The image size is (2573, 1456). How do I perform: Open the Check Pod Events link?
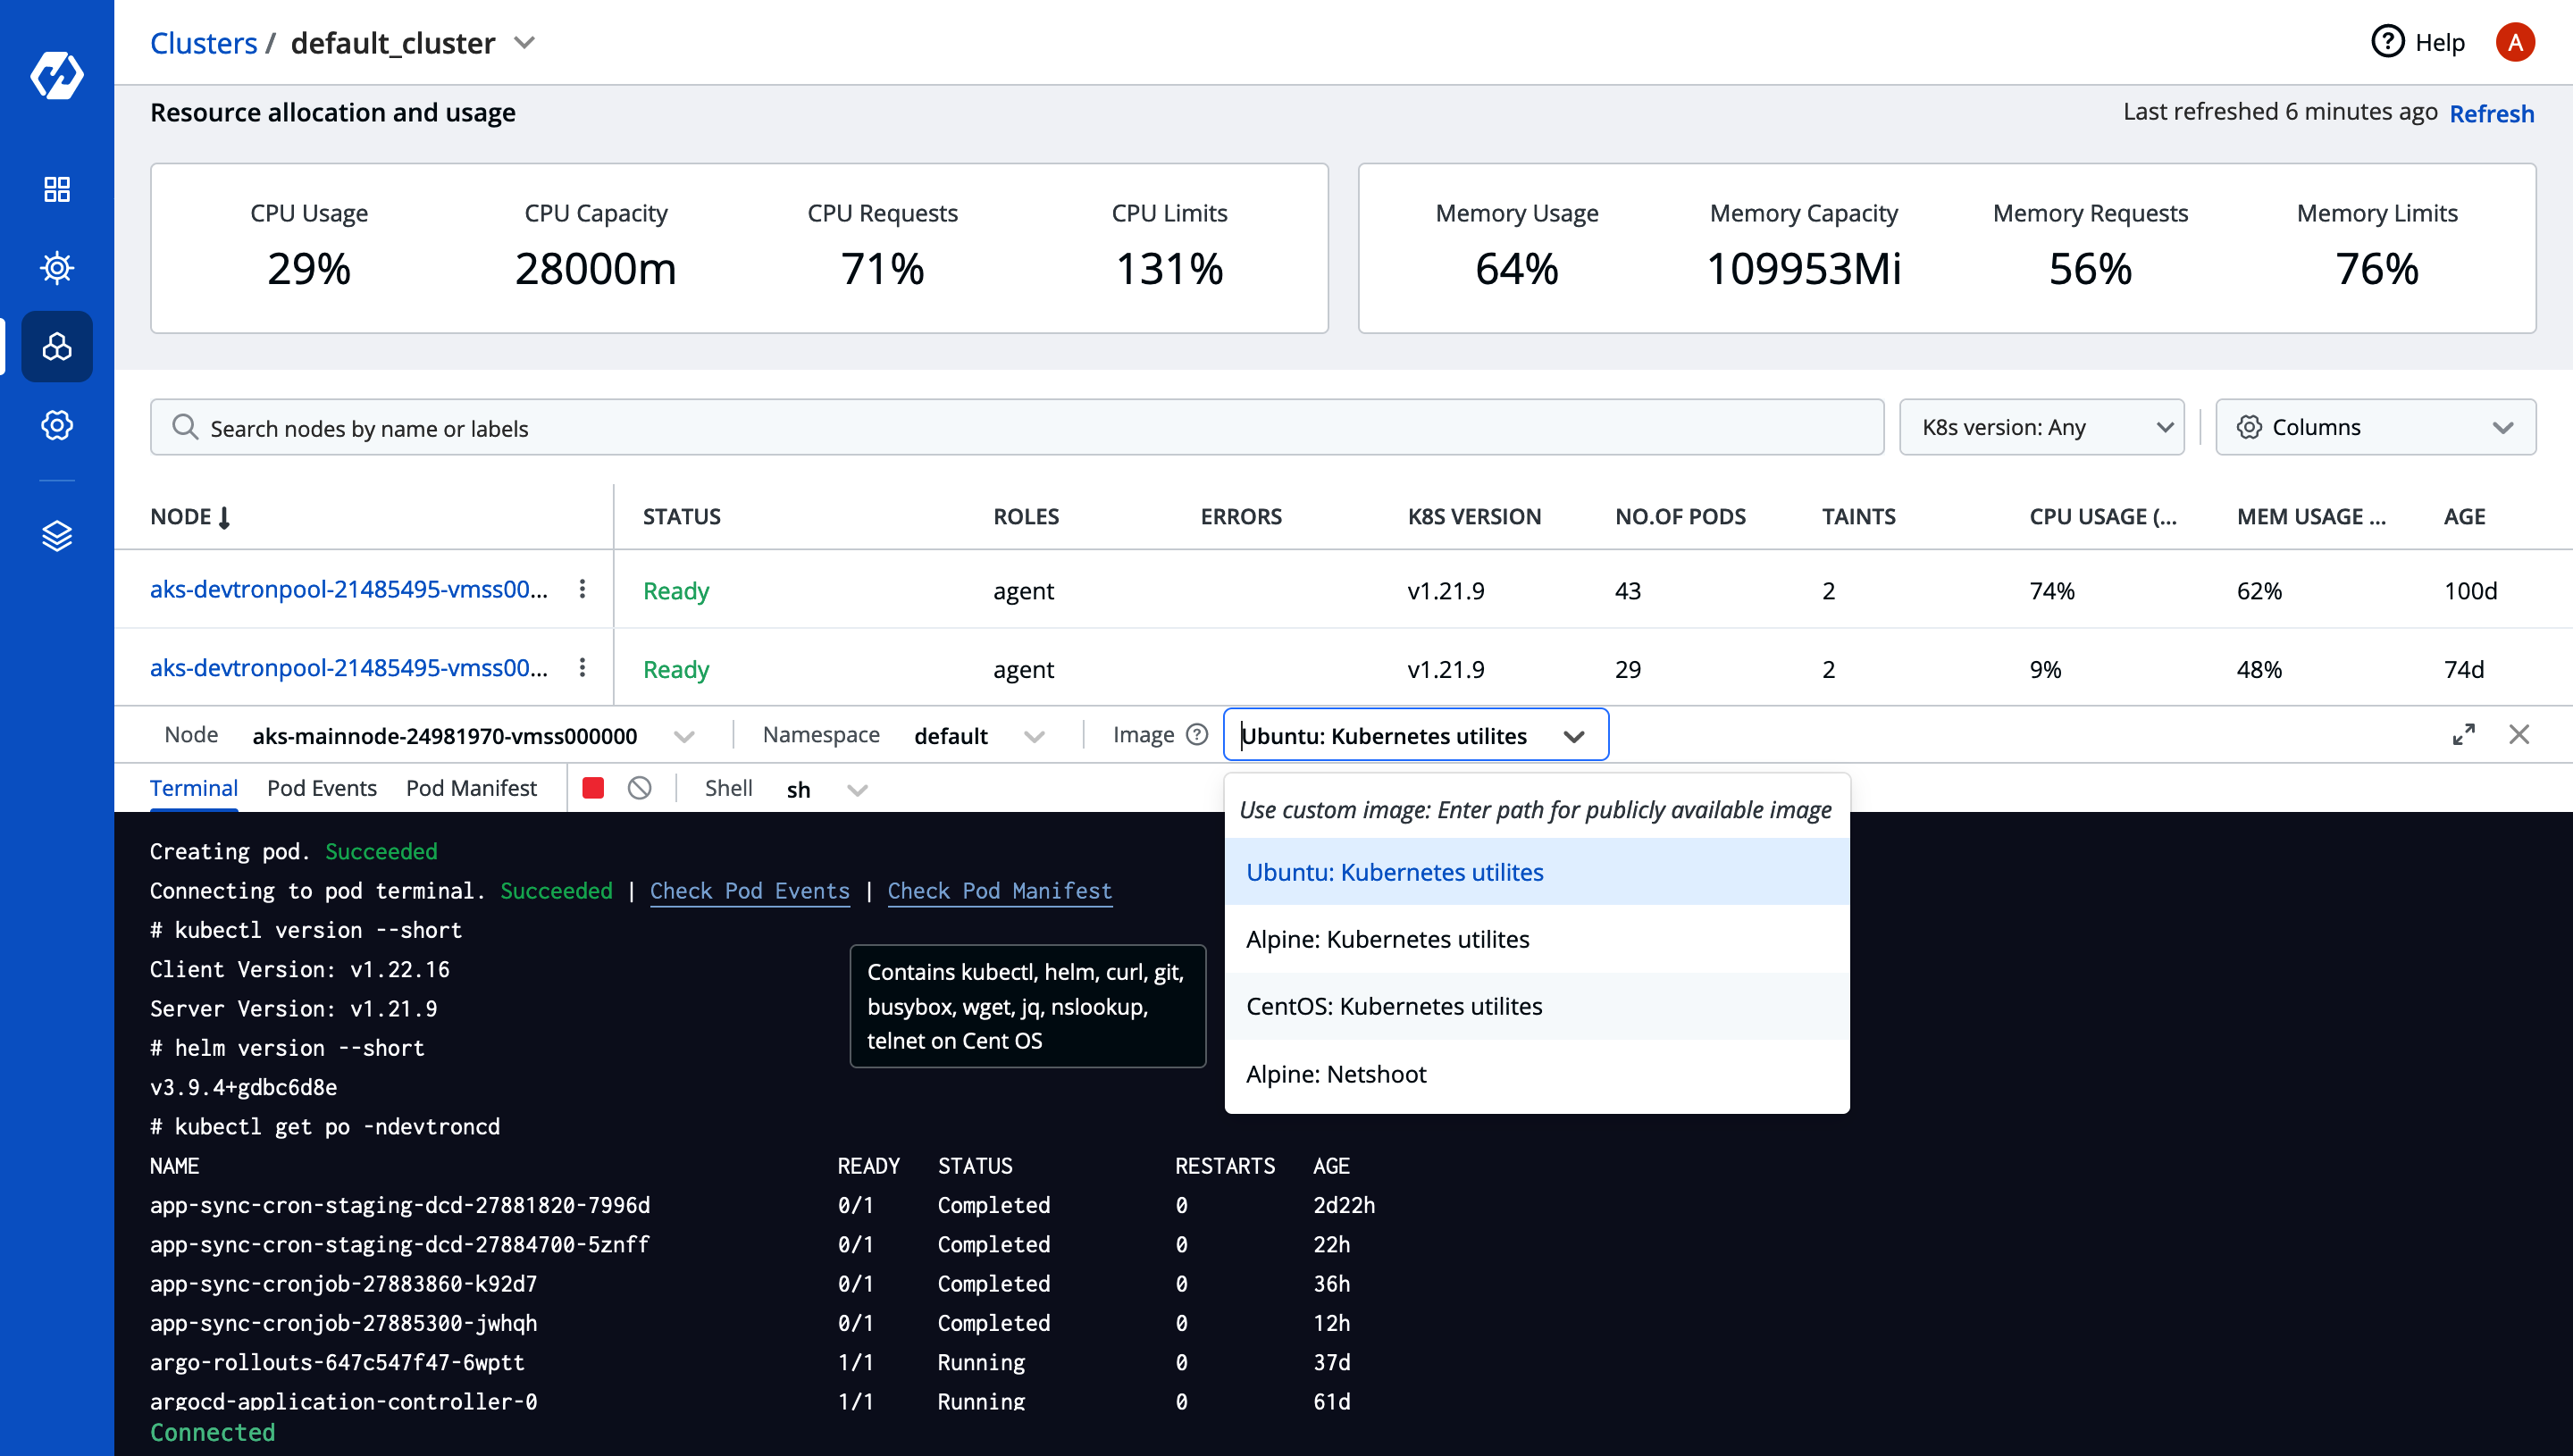[x=750, y=890]
